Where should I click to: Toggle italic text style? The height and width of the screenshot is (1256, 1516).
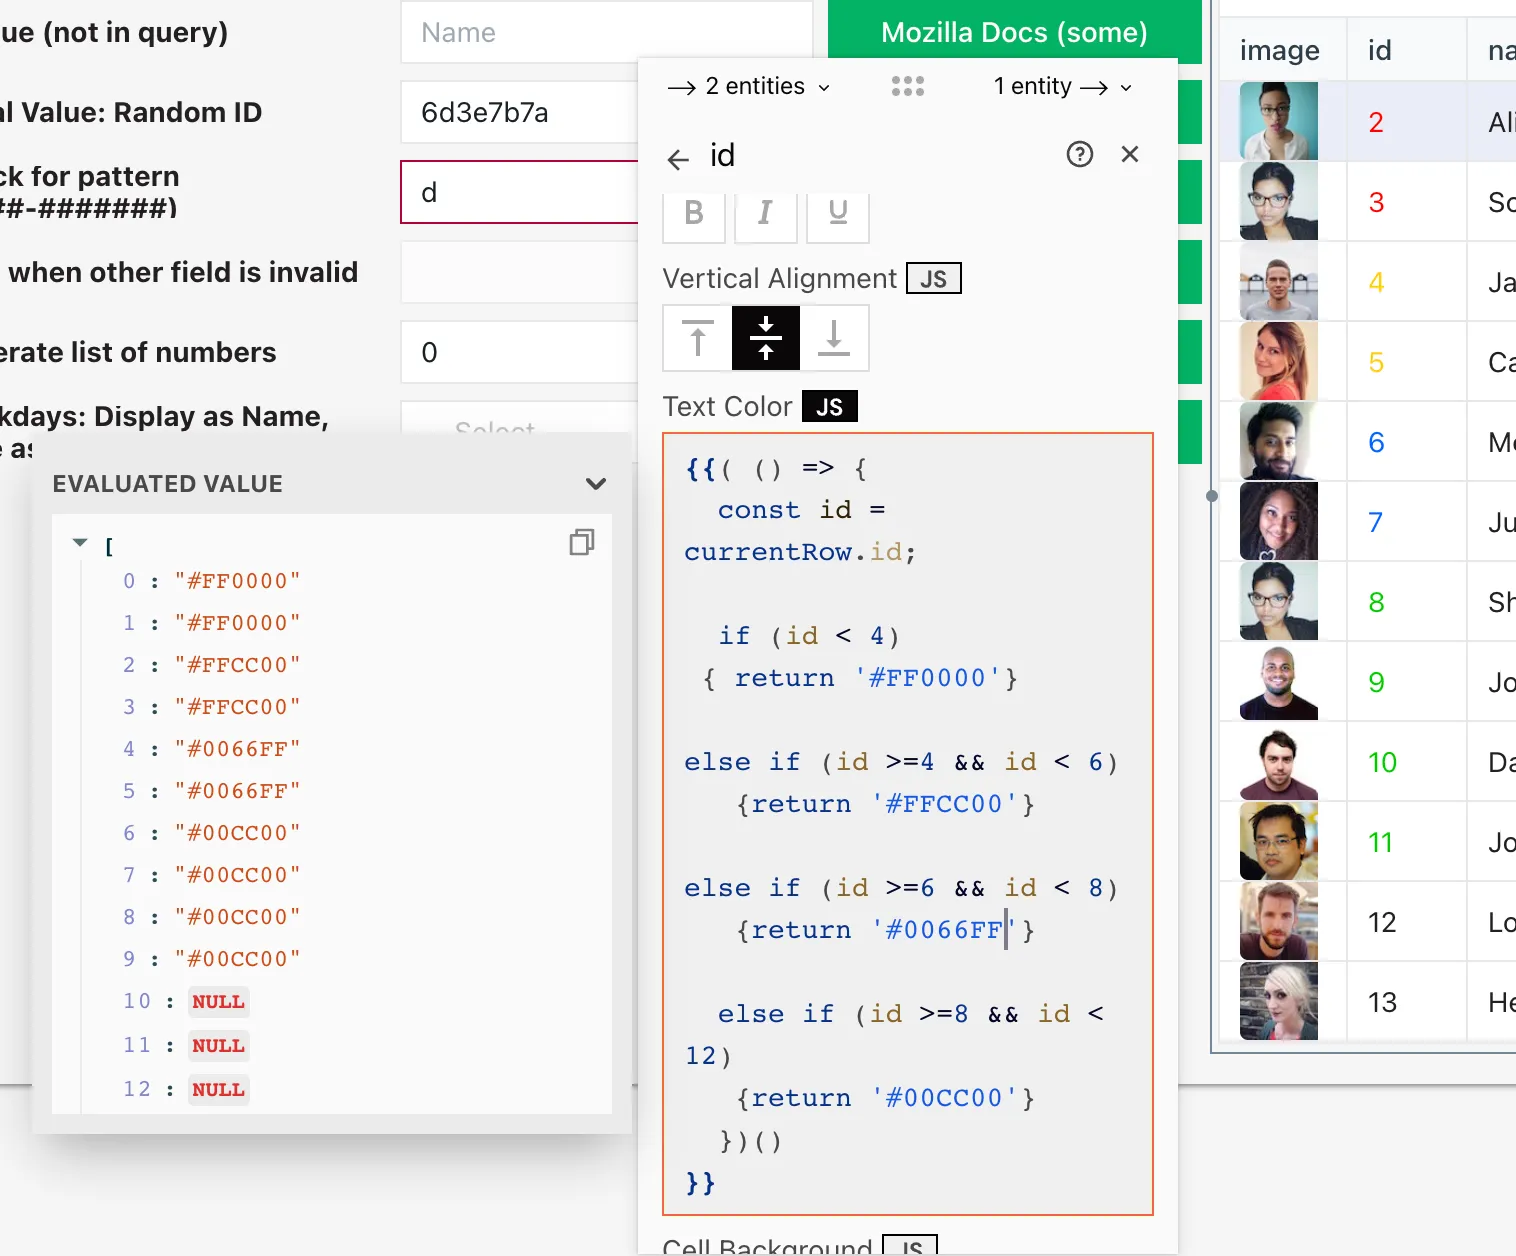[765, 213]
